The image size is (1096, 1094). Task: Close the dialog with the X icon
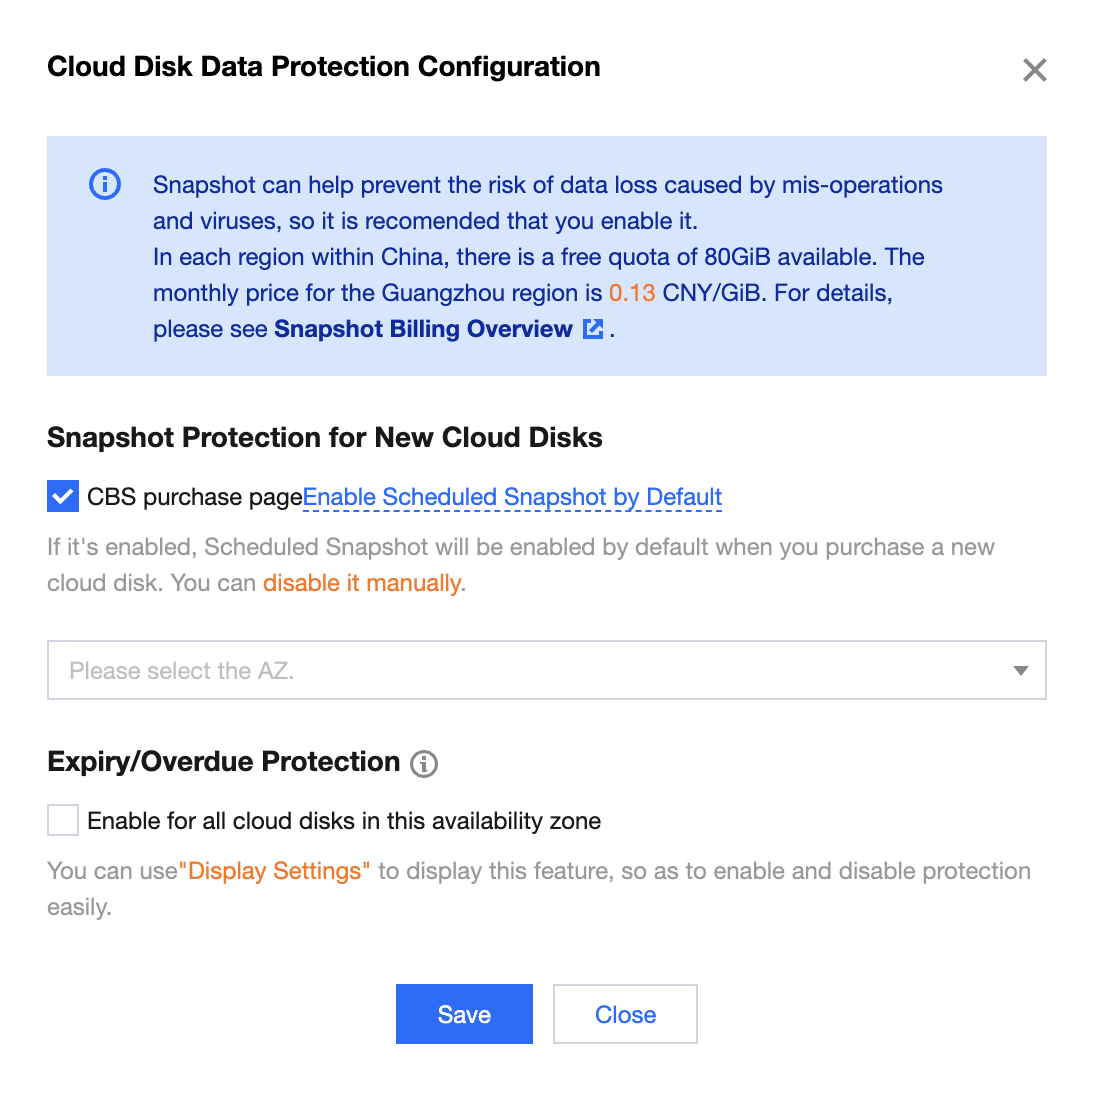tap(1034, 70)
